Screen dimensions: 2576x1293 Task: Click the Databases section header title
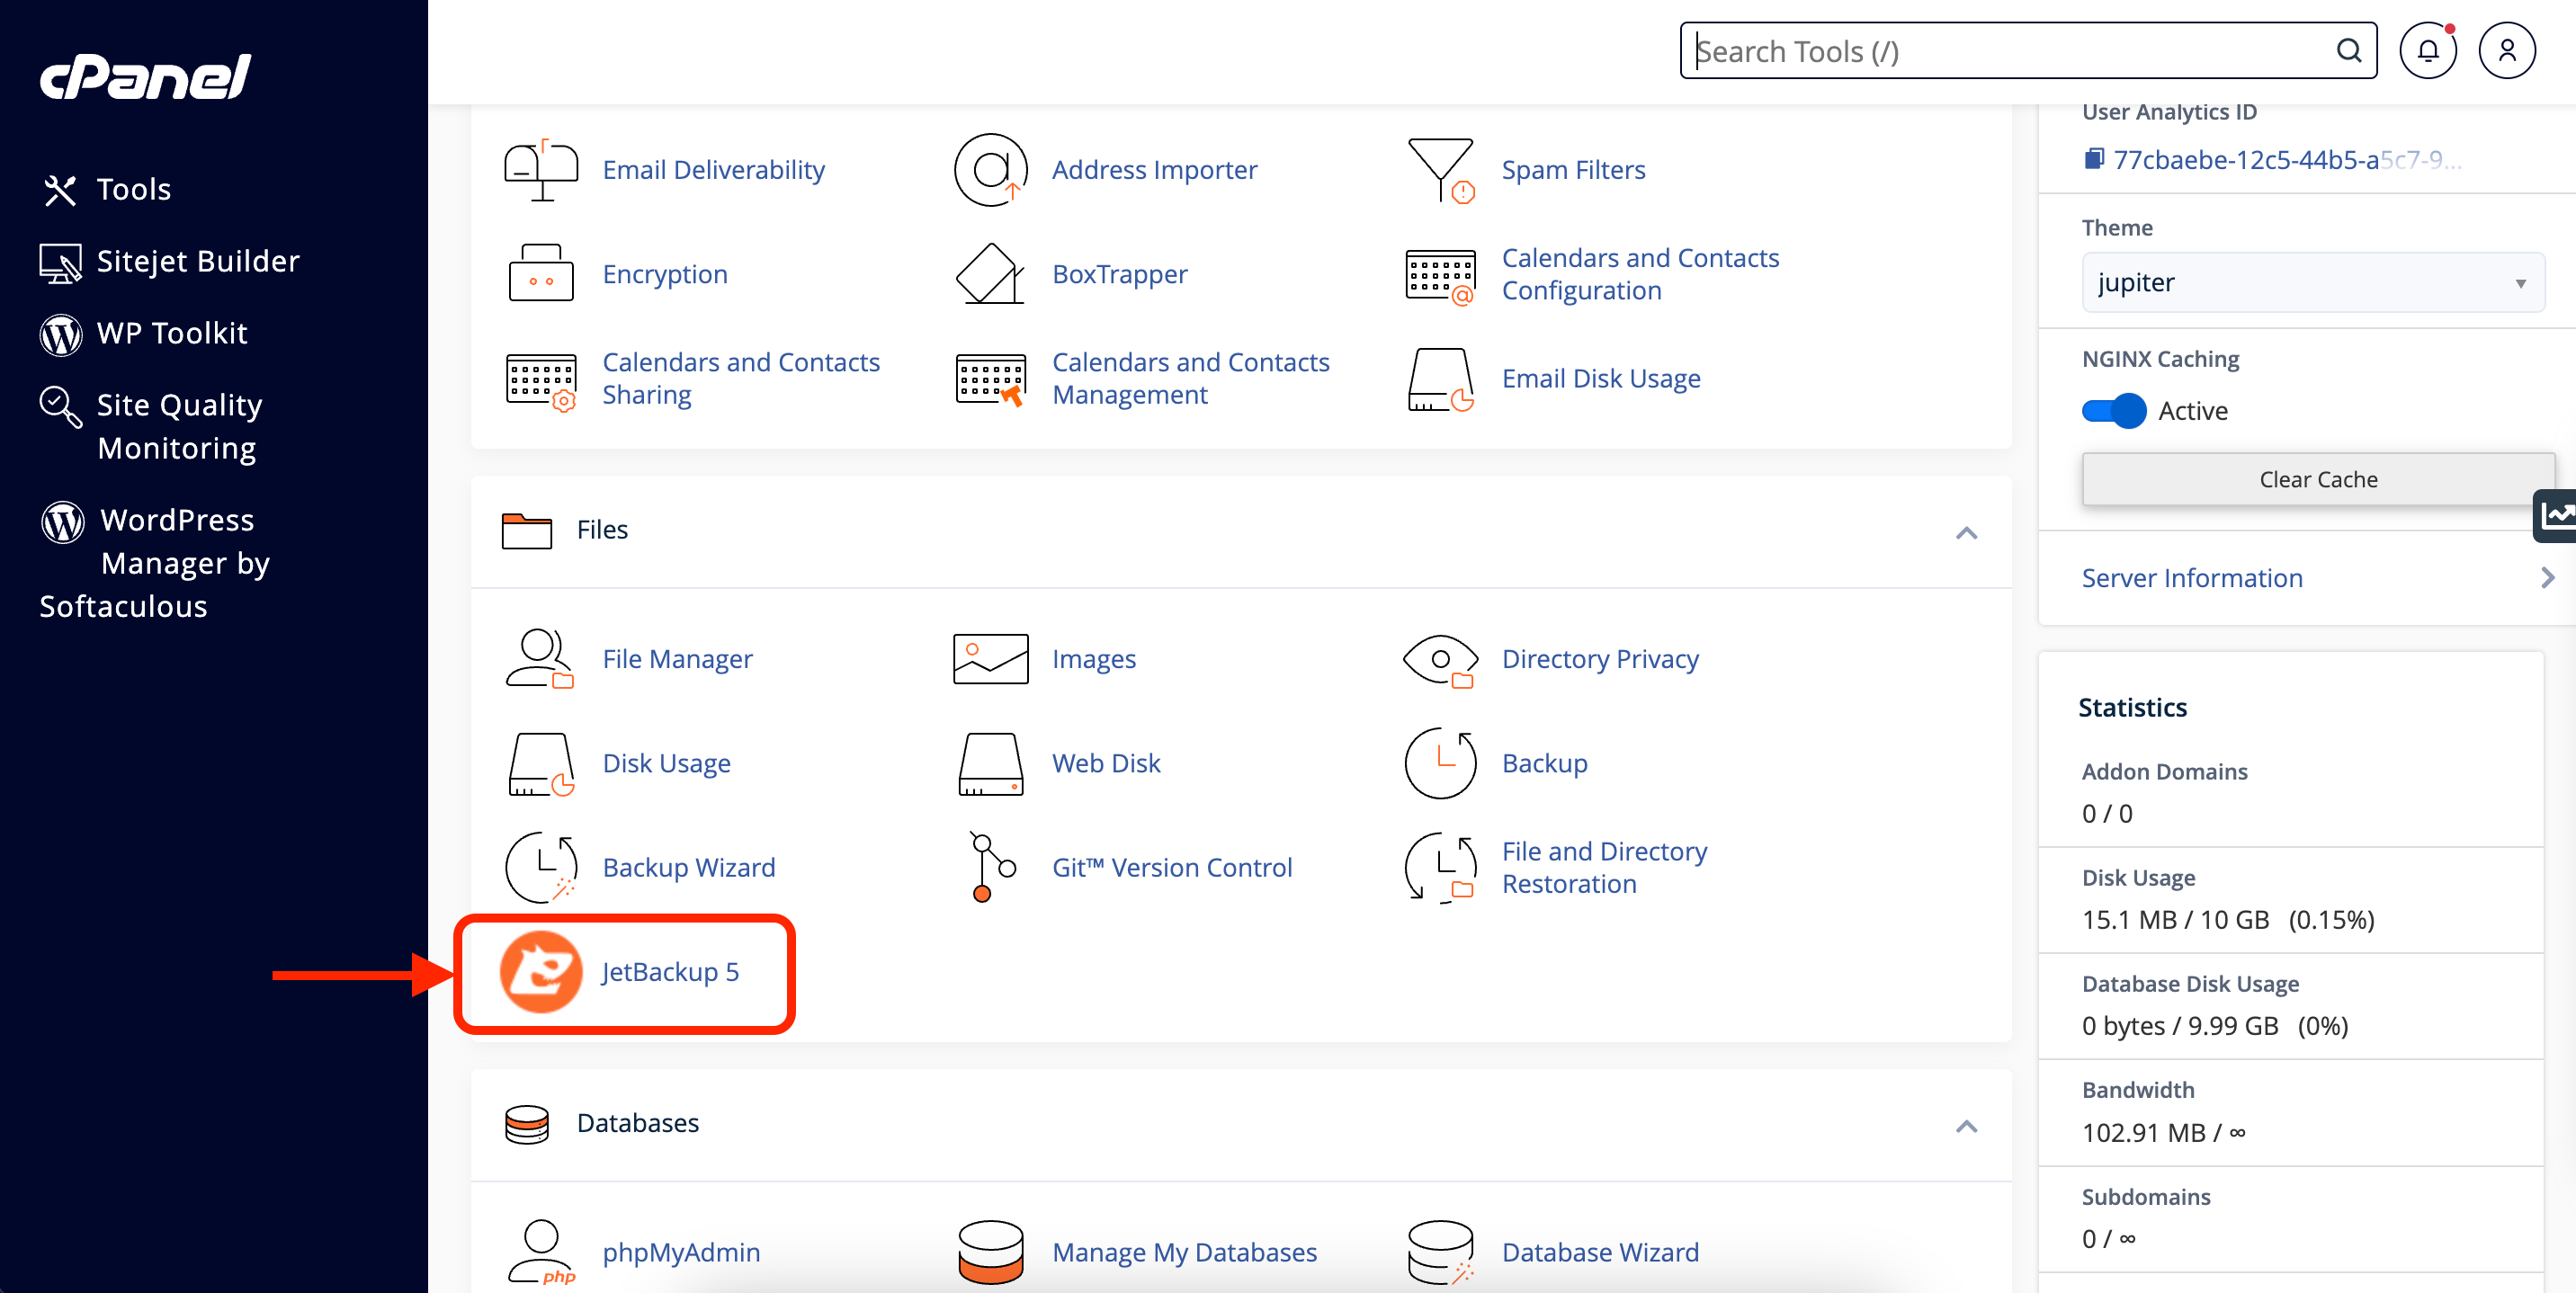coord(637,1123)
